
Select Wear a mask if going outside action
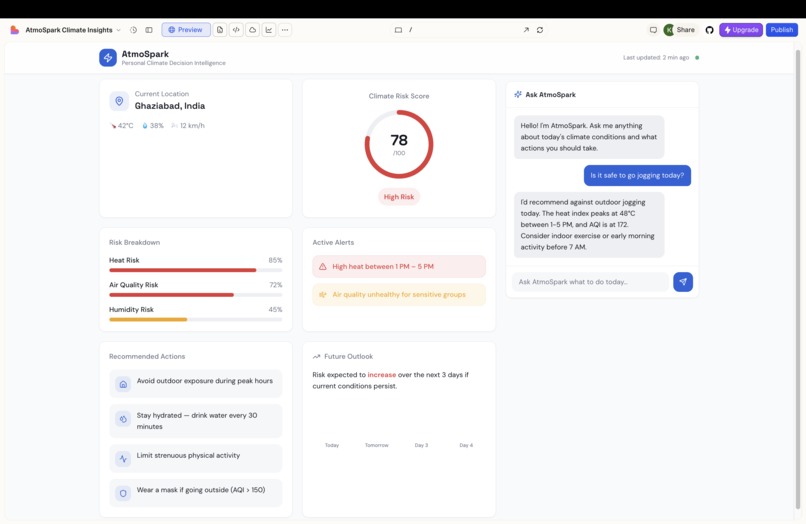195,493
